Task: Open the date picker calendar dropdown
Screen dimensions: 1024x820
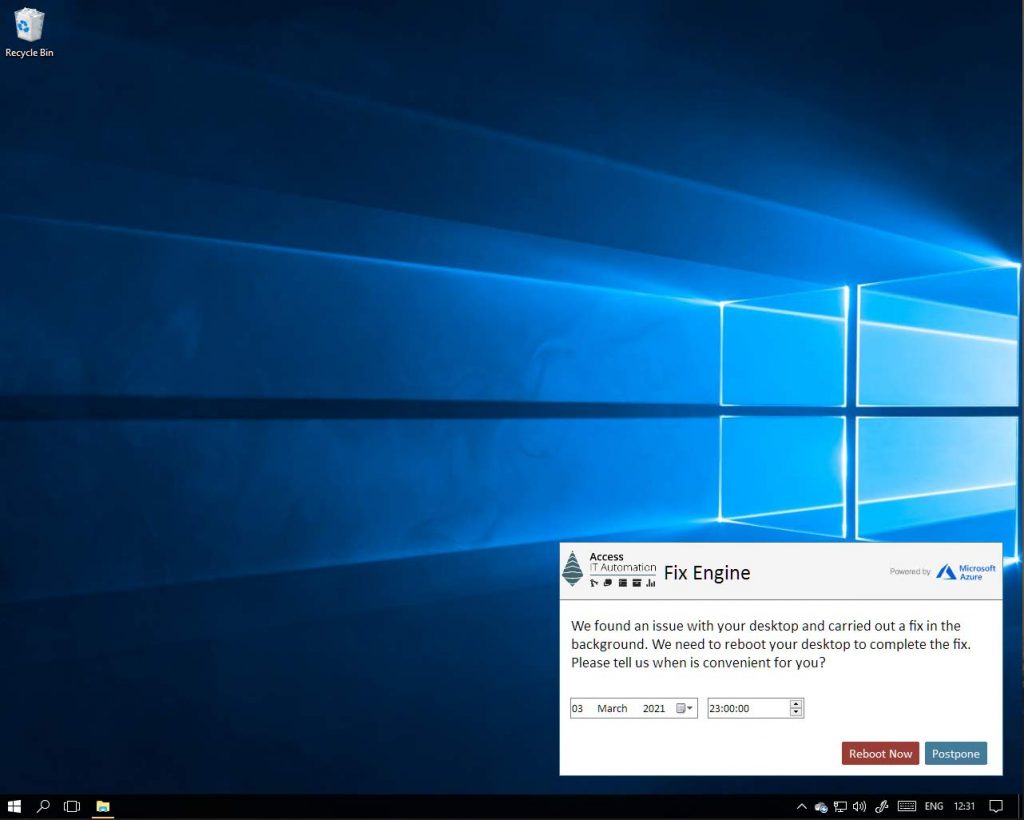Action: [684, 708]
